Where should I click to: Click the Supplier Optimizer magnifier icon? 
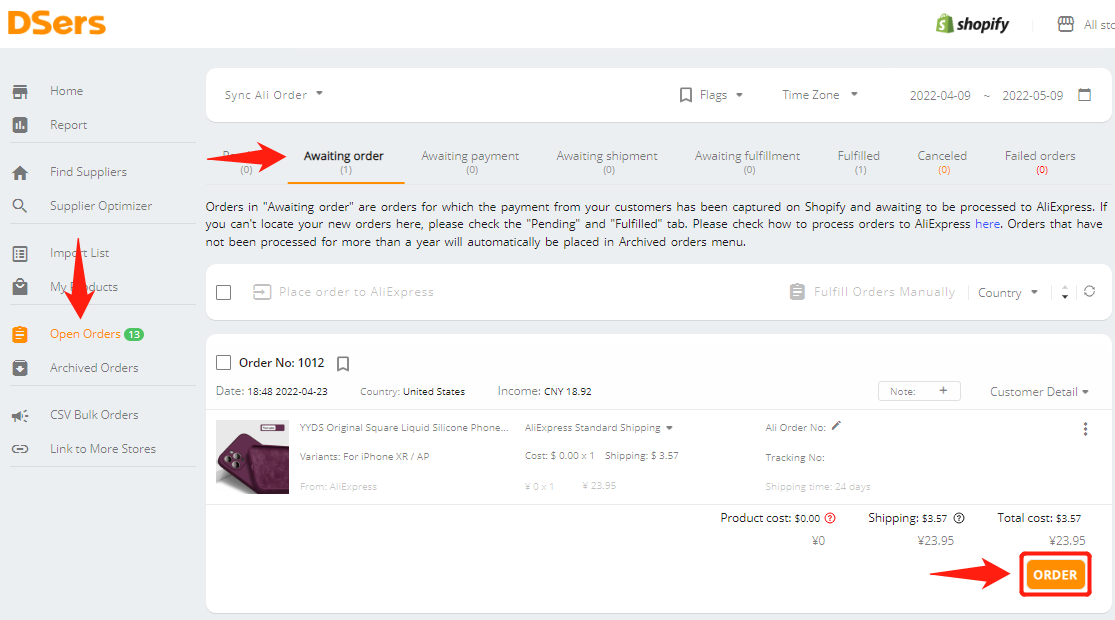(20, 205)
